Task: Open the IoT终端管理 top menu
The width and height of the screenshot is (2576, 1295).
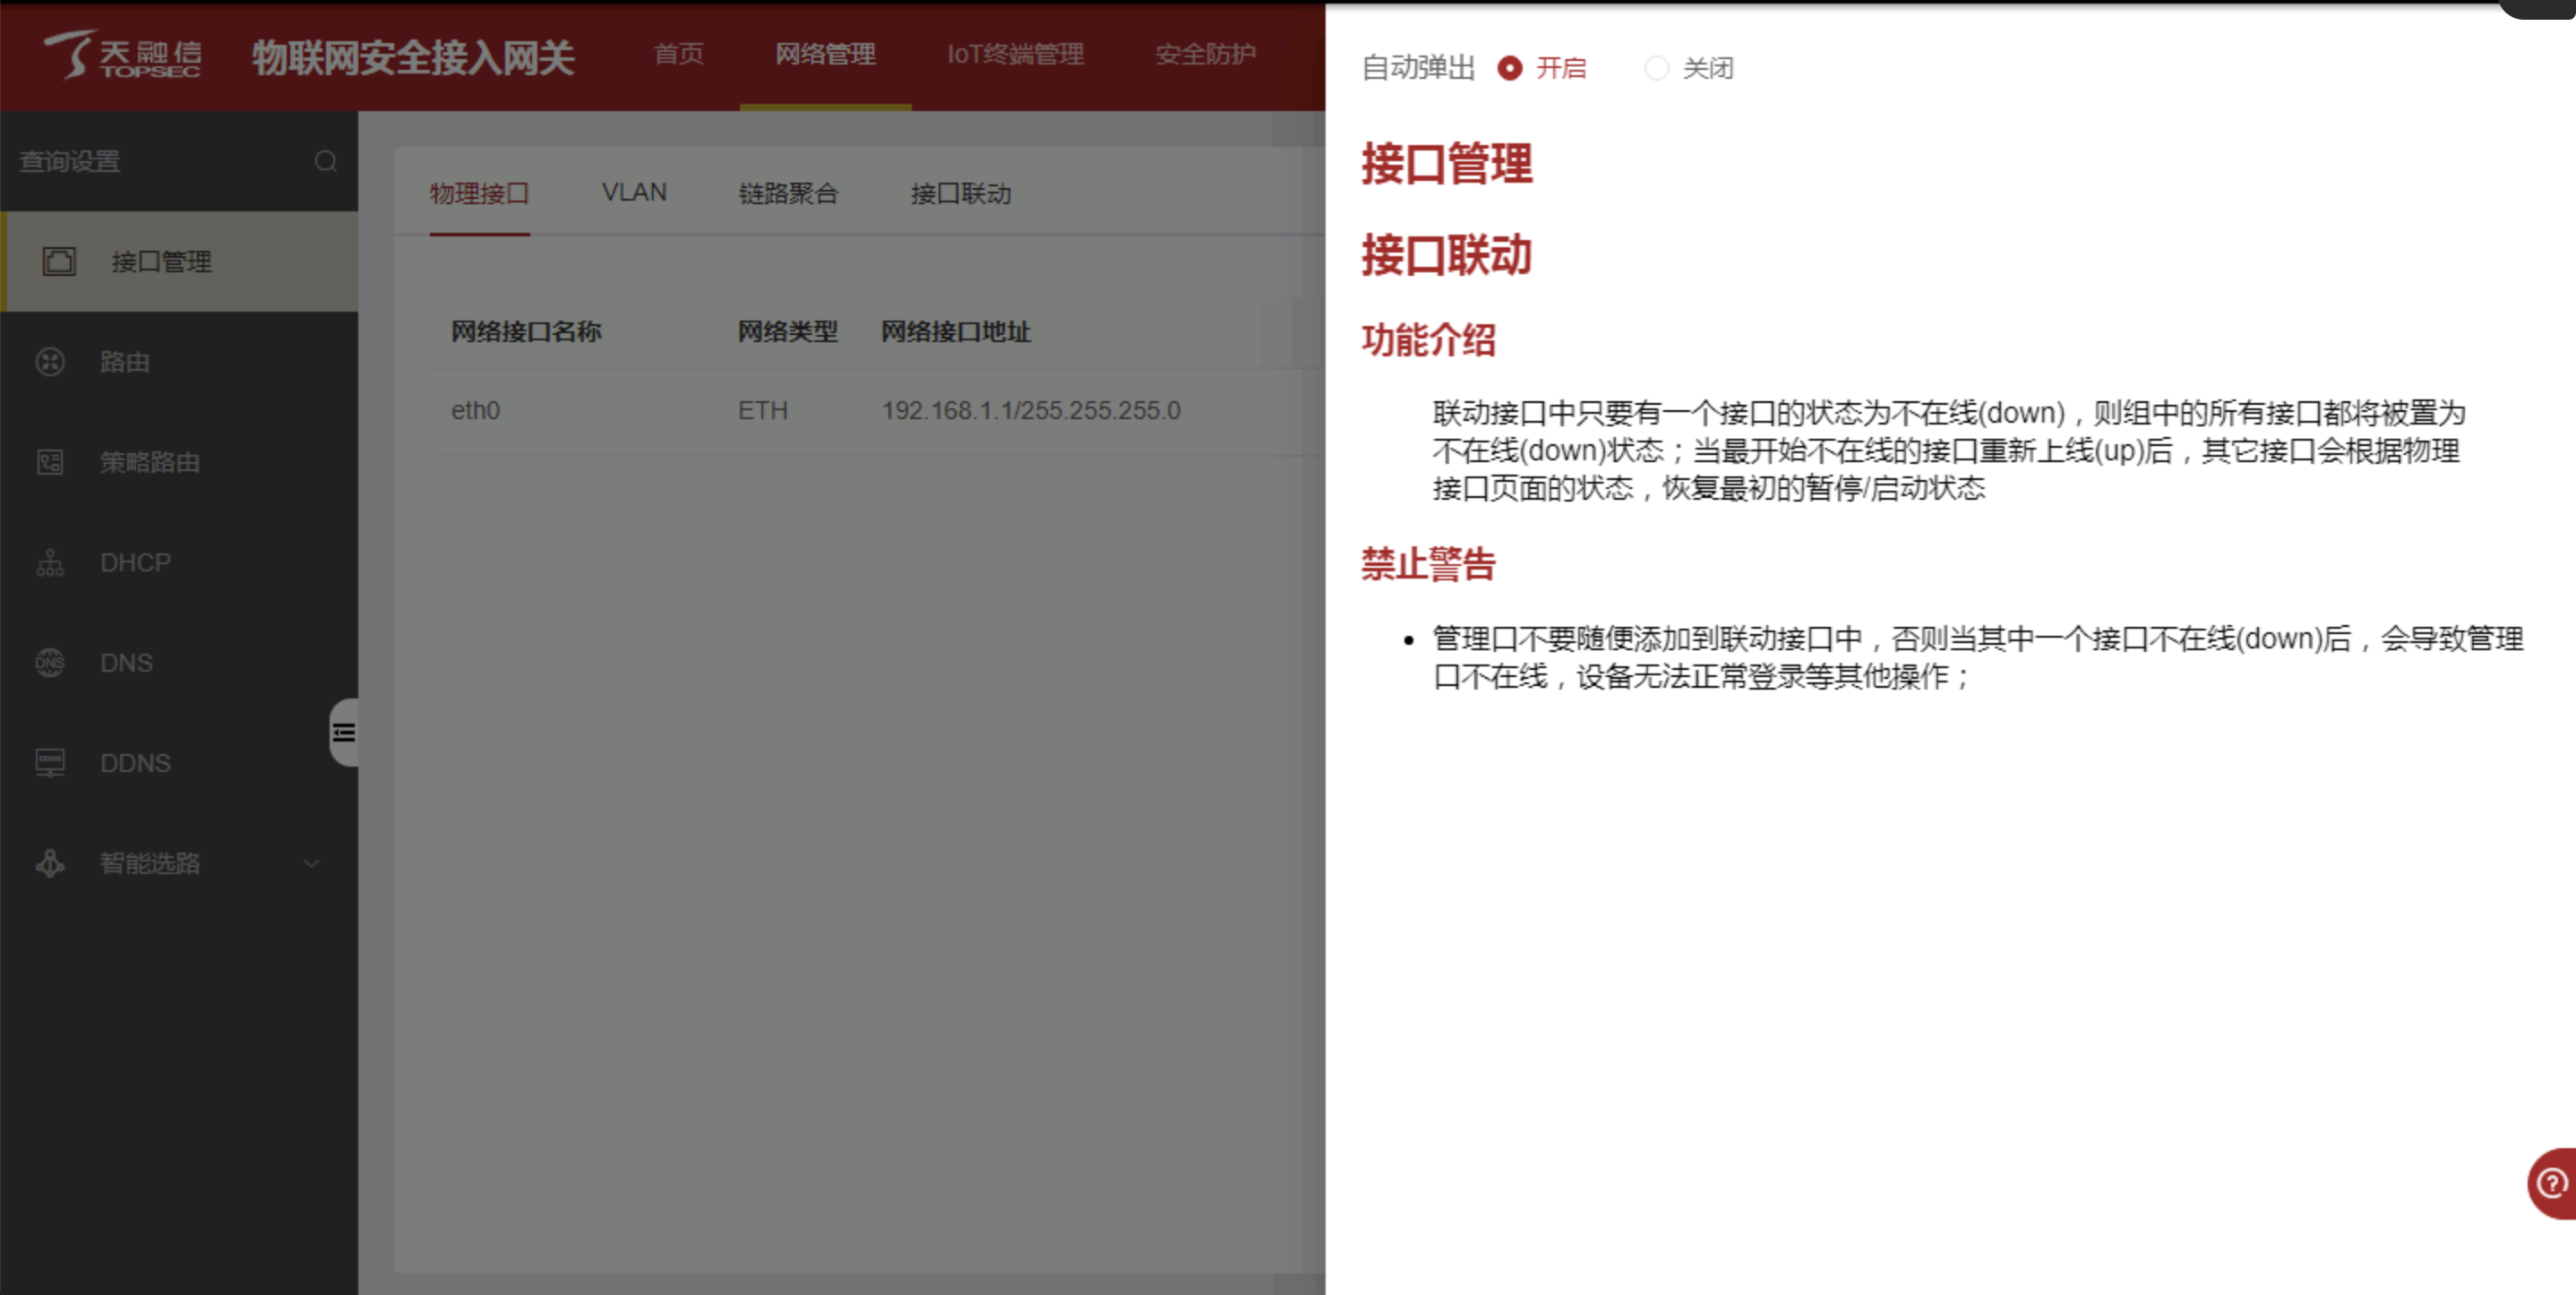Action: coord(1015,54)
